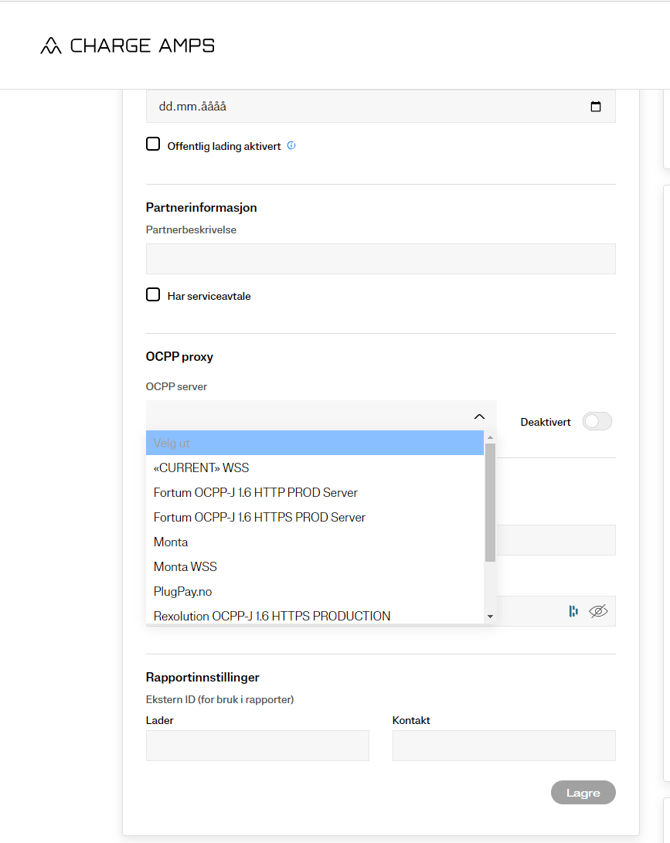The width and height of the screenshot is (670, 843).
Task: Select Monta WSS from the list
Action: click(185, 567)
